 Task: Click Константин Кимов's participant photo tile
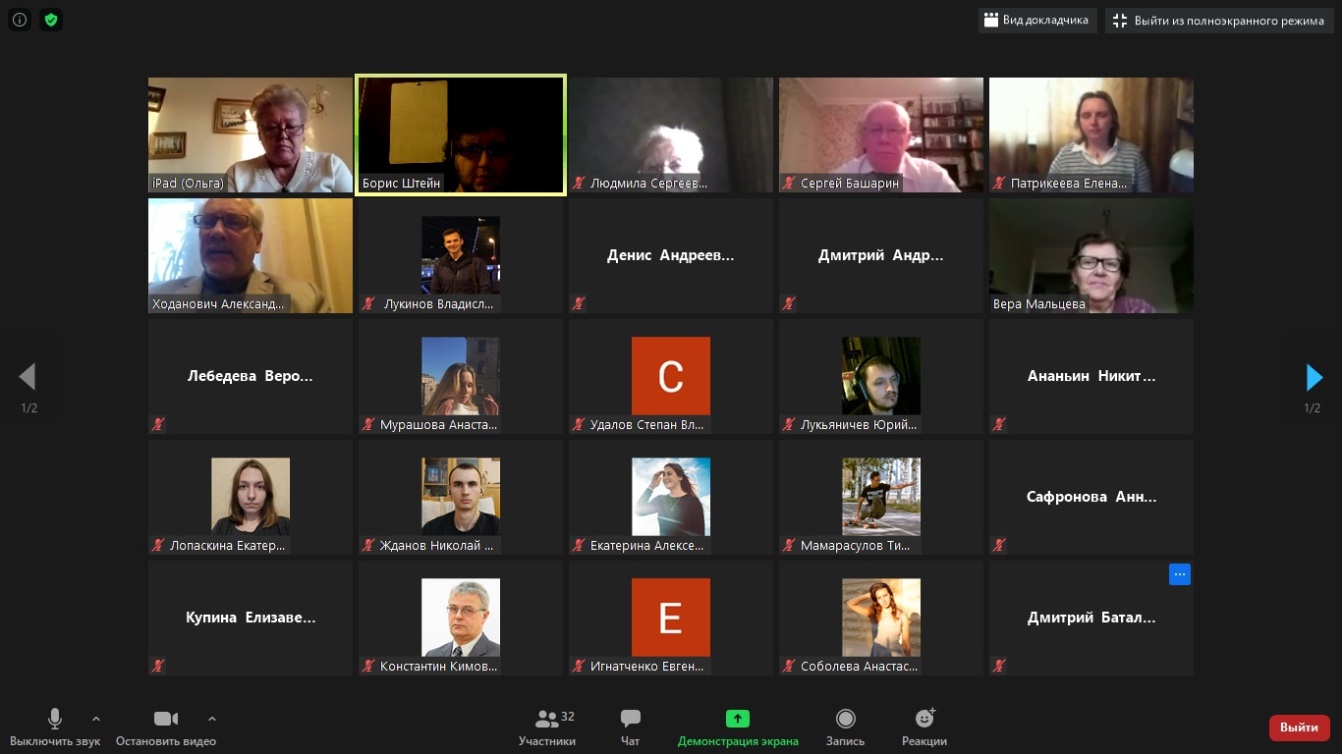(x=460, y=617)
